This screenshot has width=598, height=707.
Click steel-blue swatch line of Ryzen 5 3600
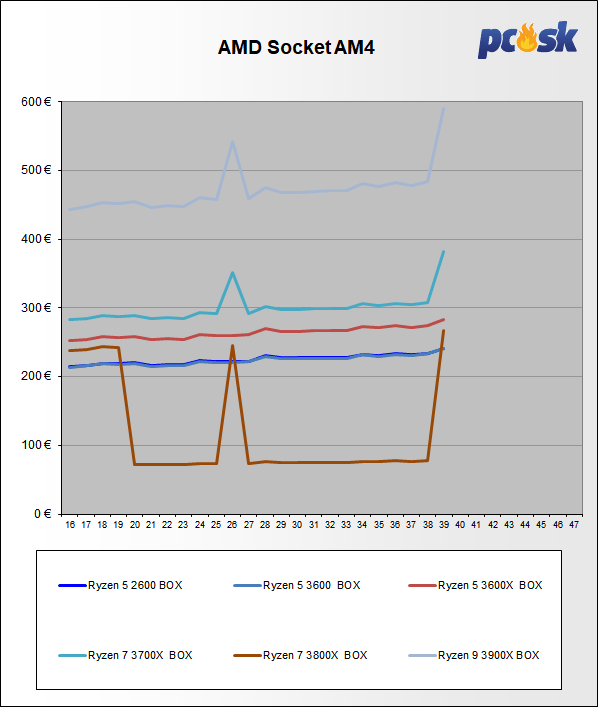[x=247, y=585]
